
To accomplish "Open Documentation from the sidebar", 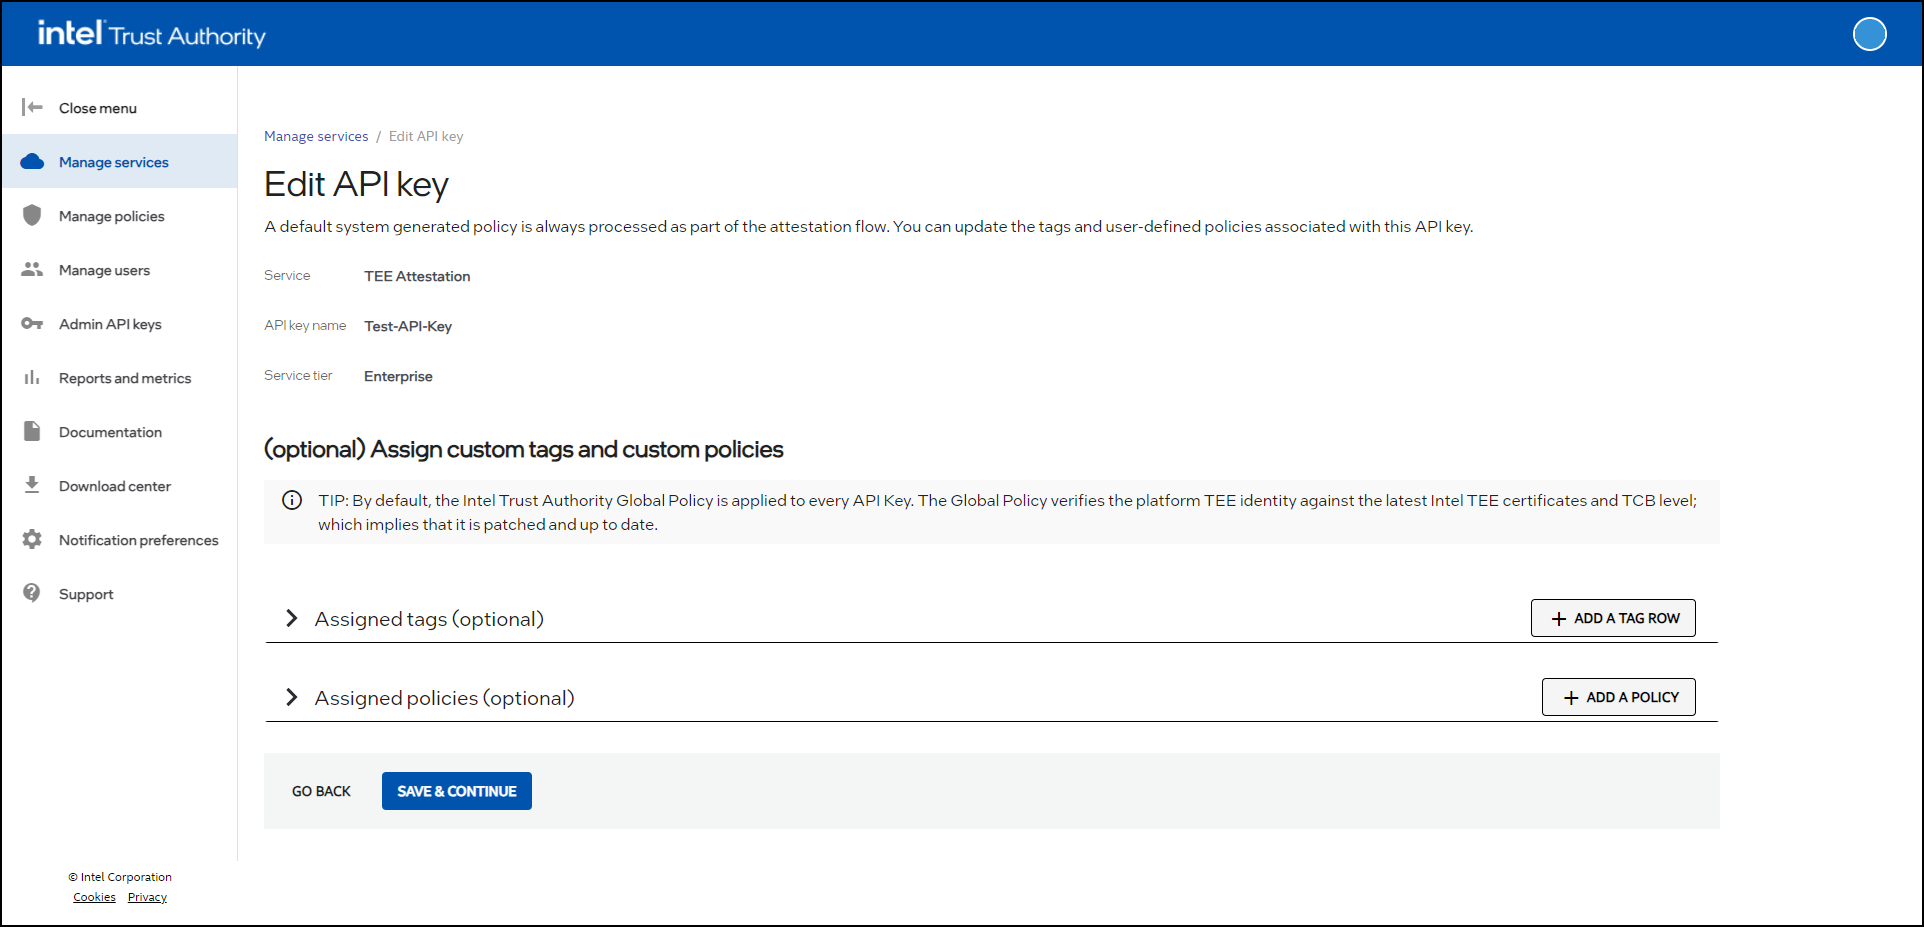I will pos(119,431).
